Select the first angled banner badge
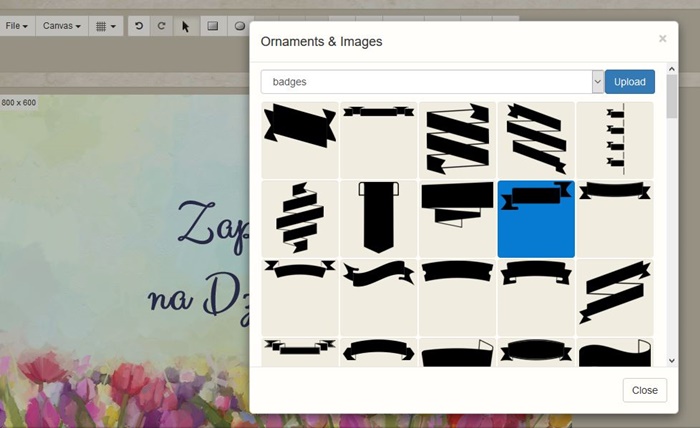This screenshot has width=700, height=428. point(300,140)
